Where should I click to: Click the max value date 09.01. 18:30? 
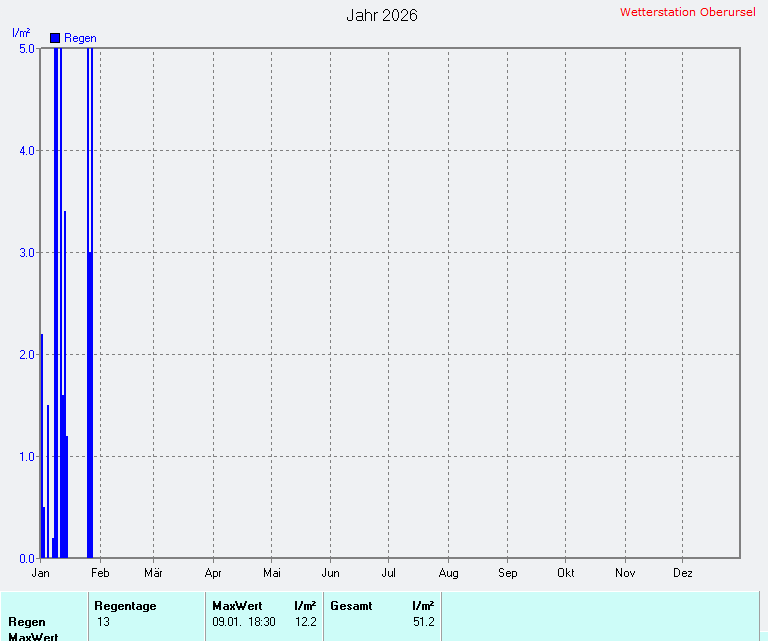(x=242, y=622)
